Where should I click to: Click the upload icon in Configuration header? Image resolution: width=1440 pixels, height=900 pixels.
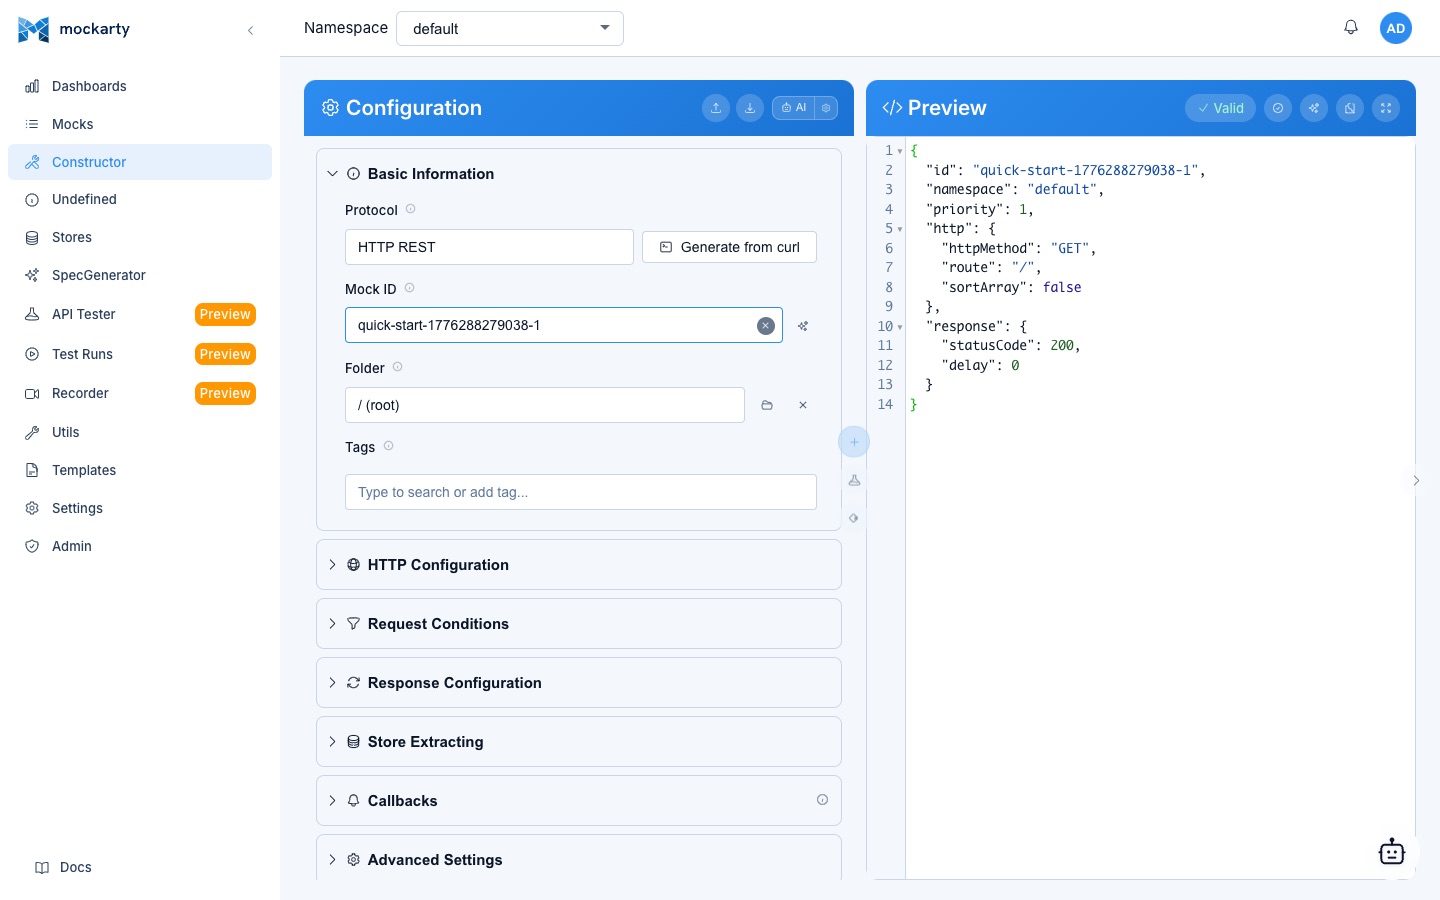[716, 108]
